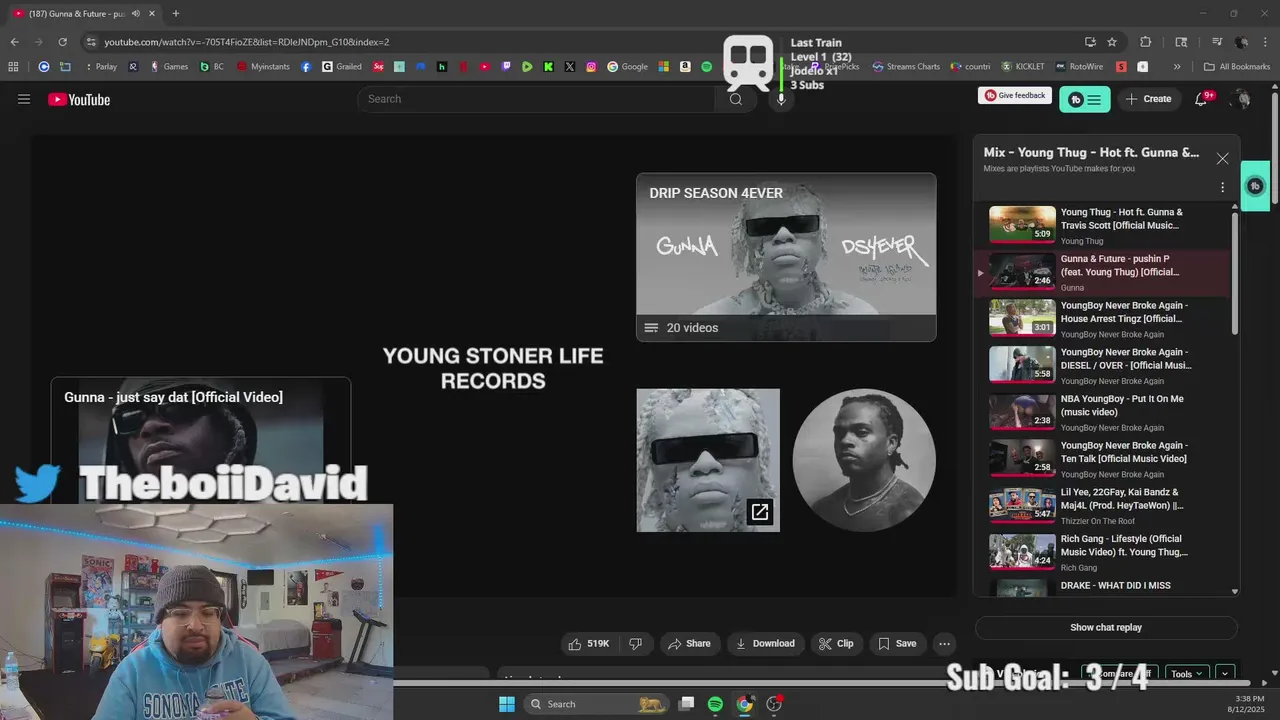1280x720 pixels.
Task: Dislike the video
Action: (x=635, y=644)
